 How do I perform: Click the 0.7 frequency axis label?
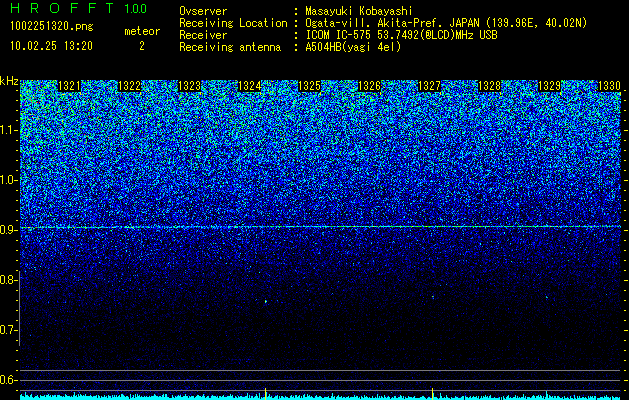click(x=8, y=330)
